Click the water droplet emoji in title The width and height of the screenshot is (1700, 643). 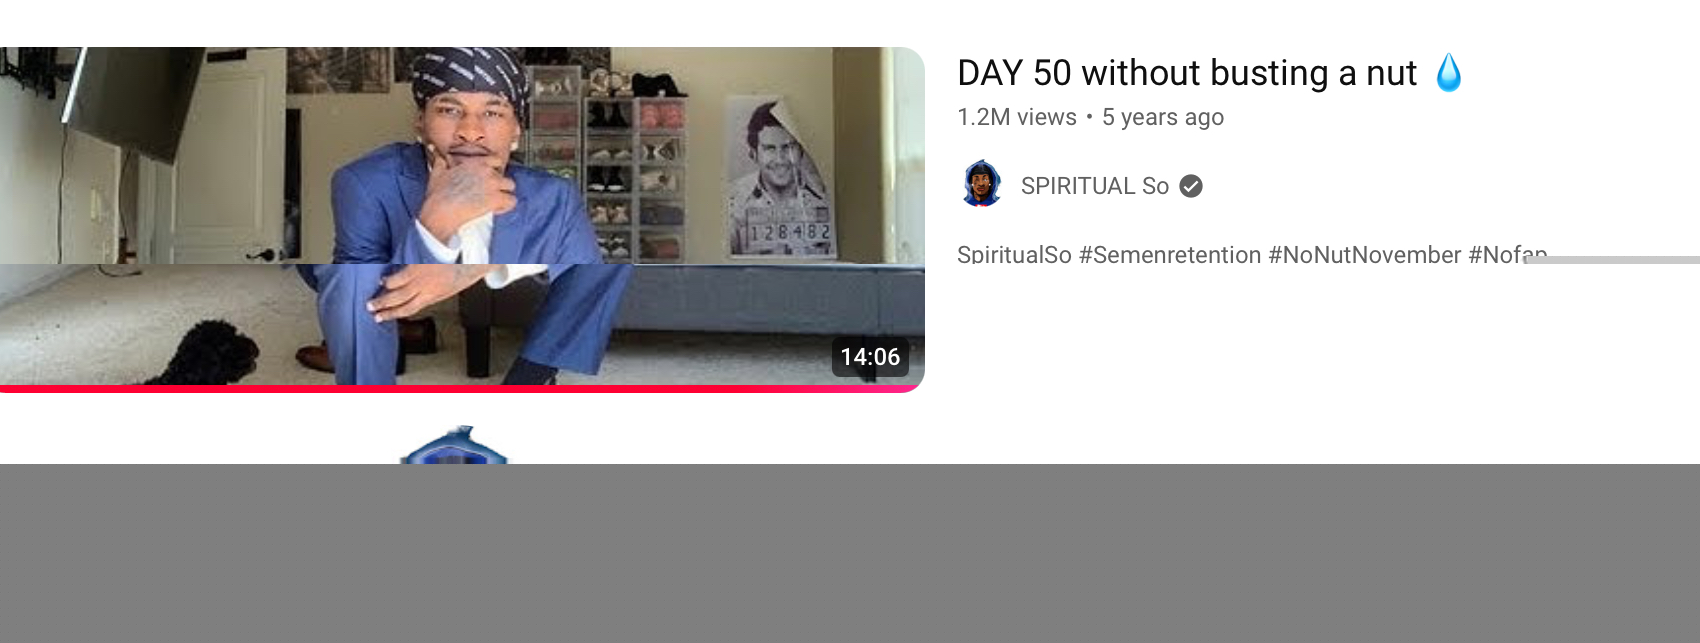click(x=1448, y=73)
